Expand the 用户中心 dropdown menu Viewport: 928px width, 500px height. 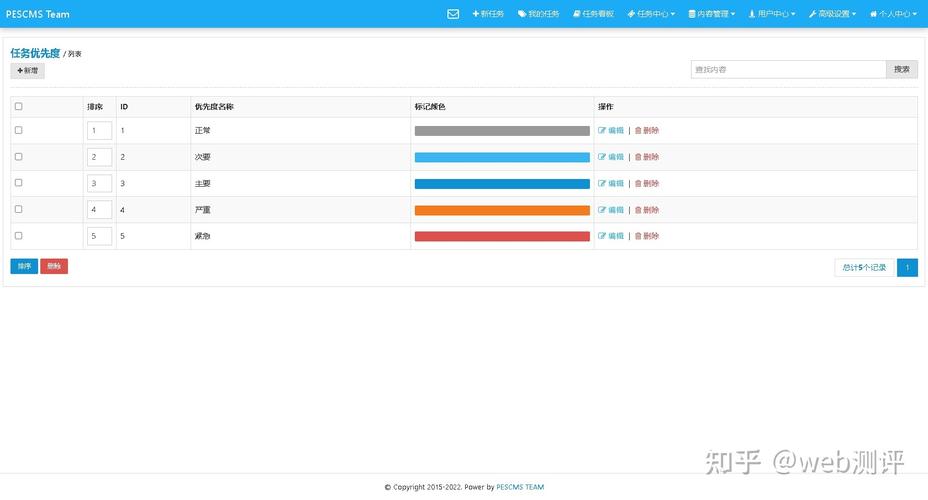772,14
